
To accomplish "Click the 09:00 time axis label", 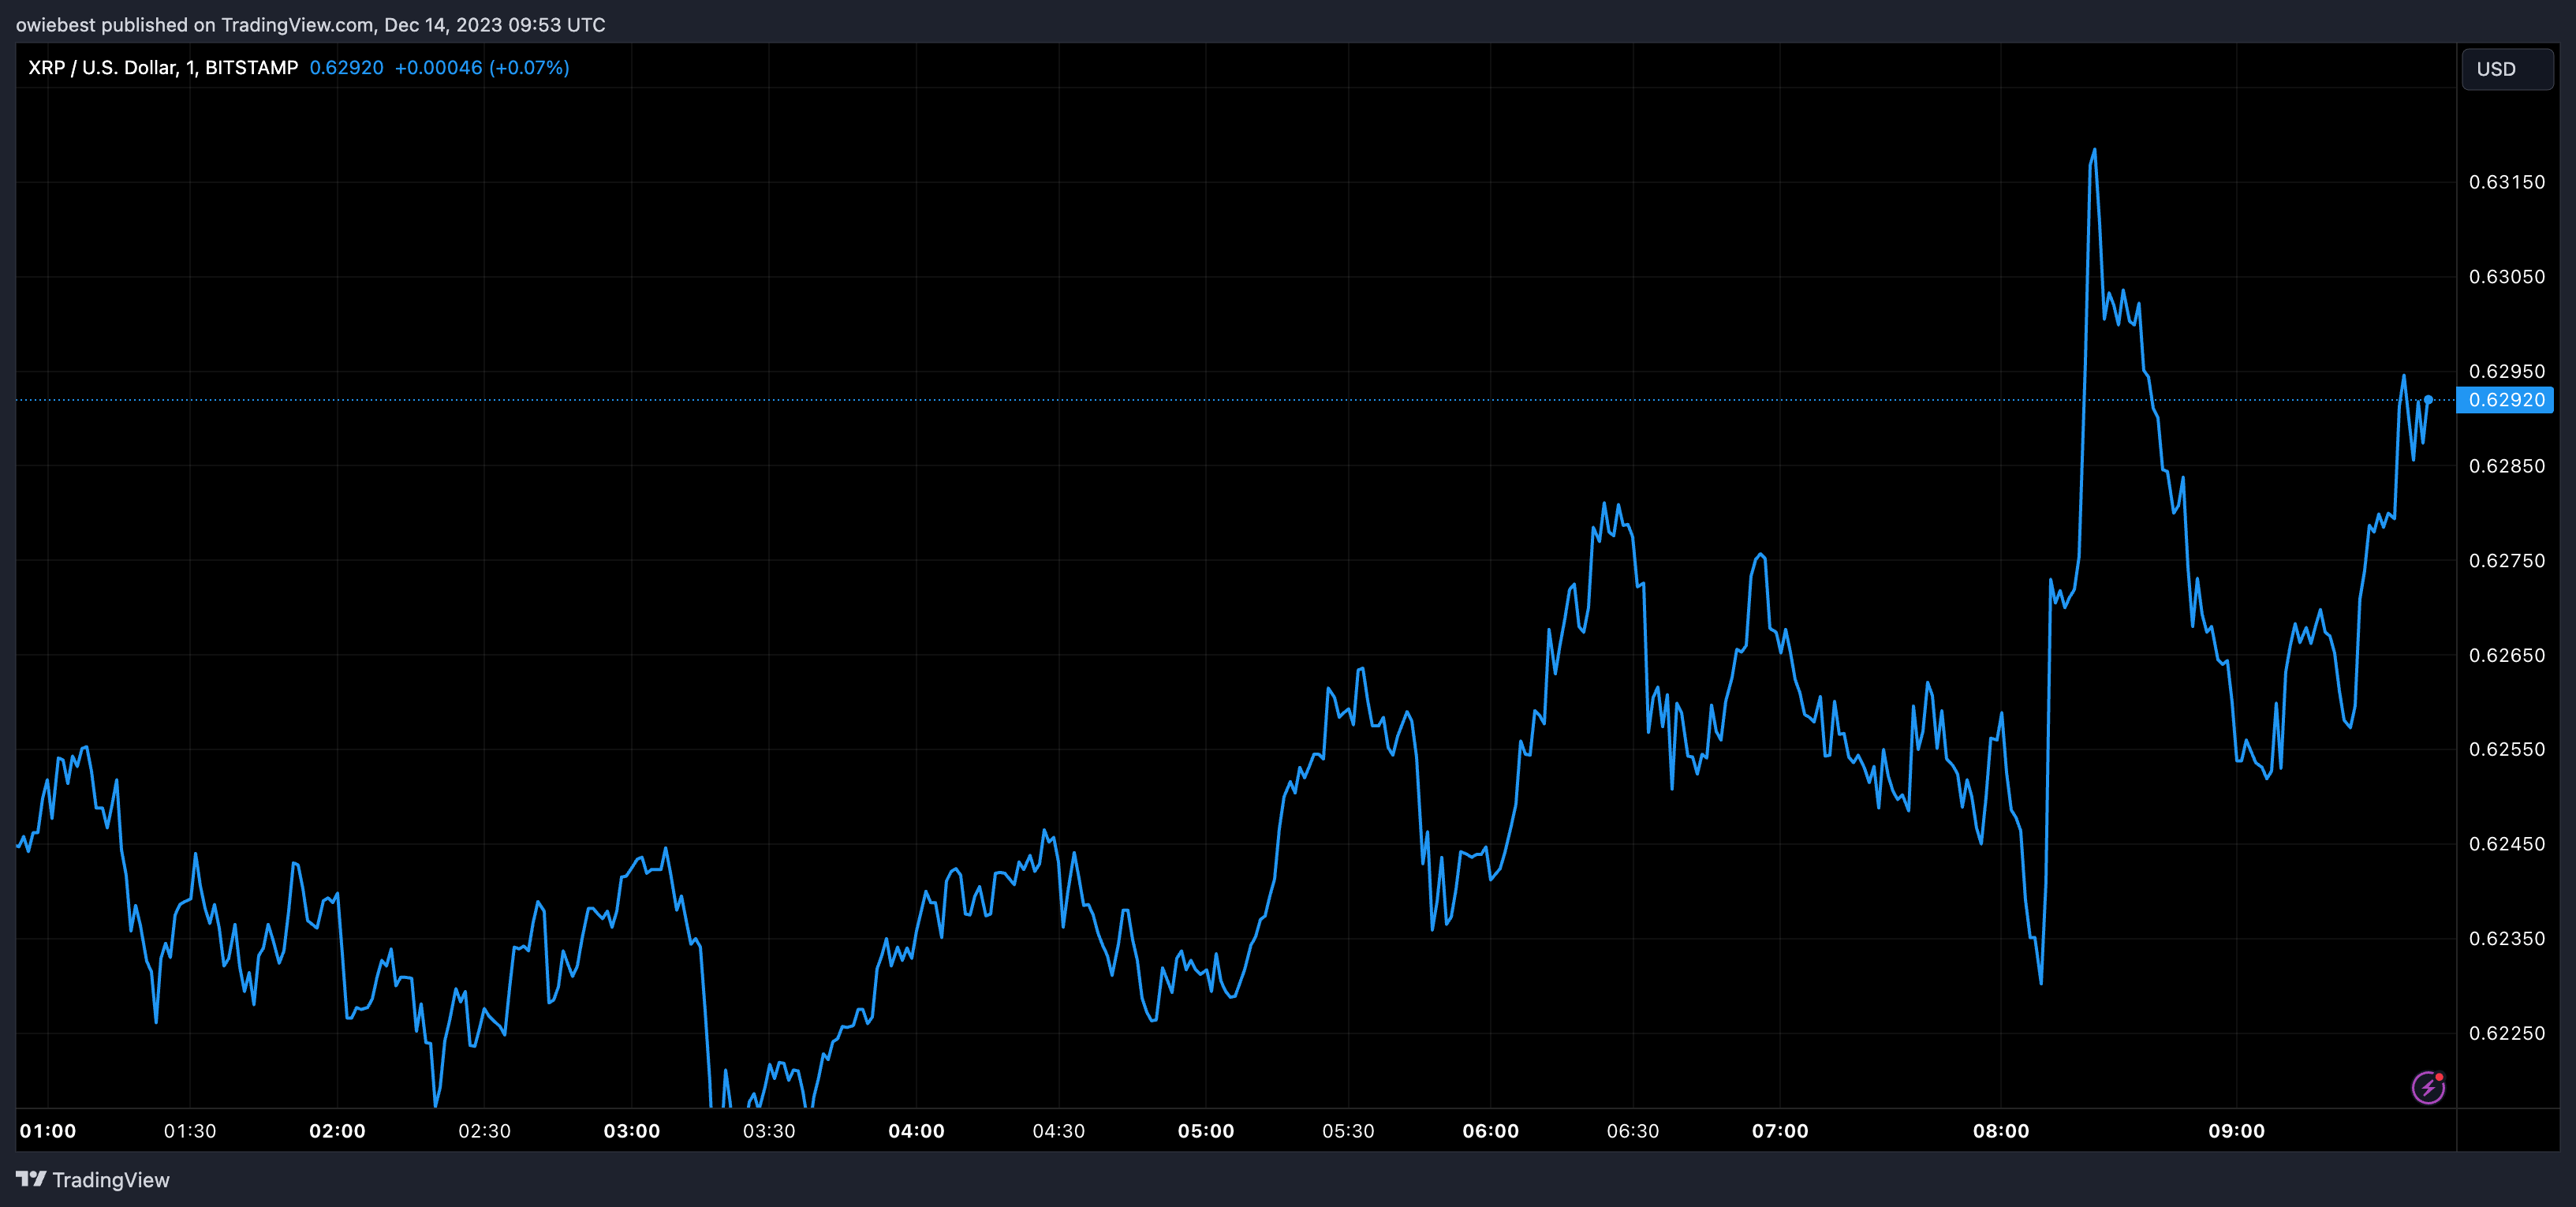I will (2237, 1131).
